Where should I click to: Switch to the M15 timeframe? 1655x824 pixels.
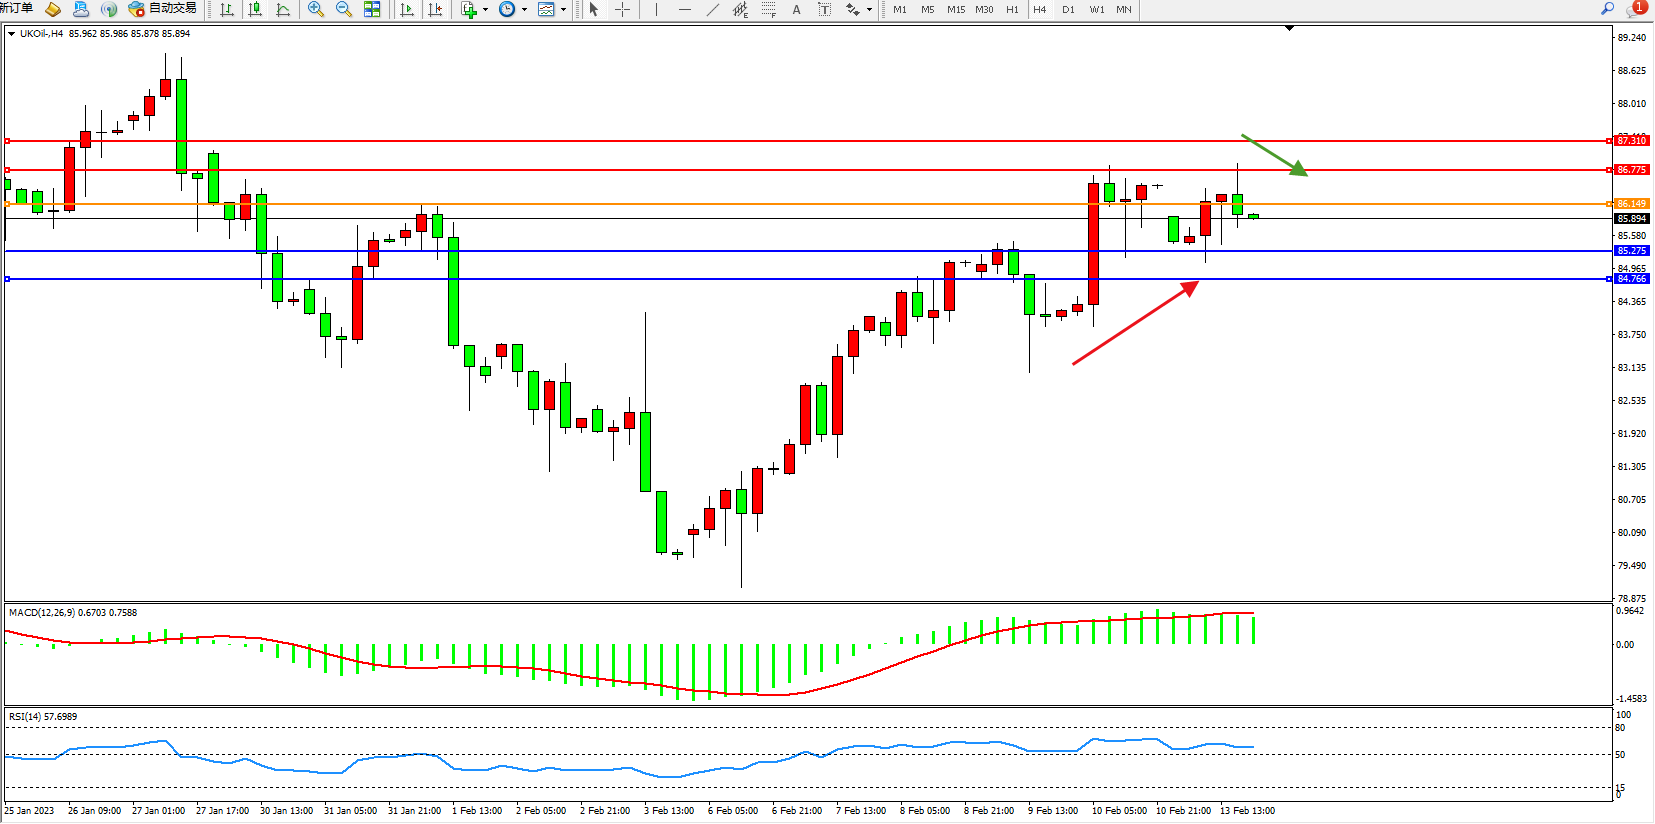pyautogui.click(x=956, y=9)
